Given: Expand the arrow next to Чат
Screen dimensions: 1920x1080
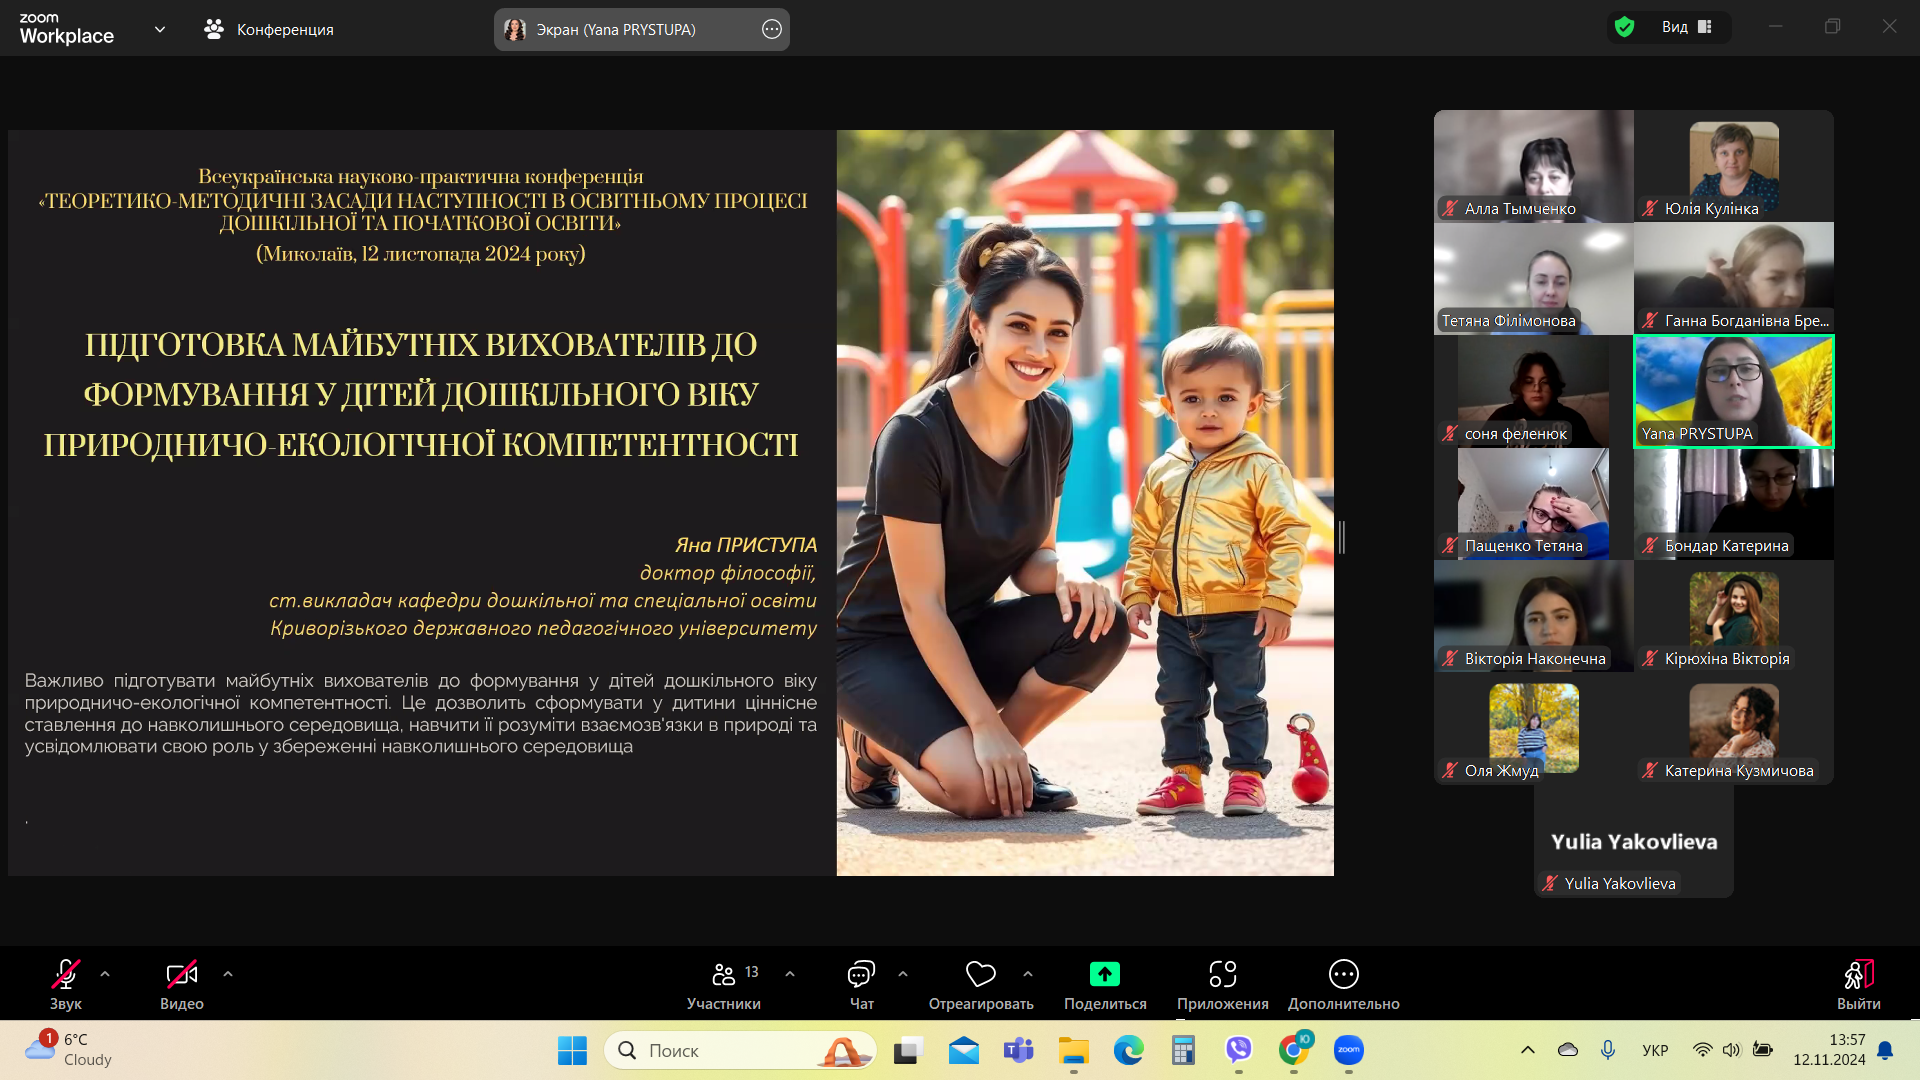Looking at the screenshot, I should click(903, 974).
